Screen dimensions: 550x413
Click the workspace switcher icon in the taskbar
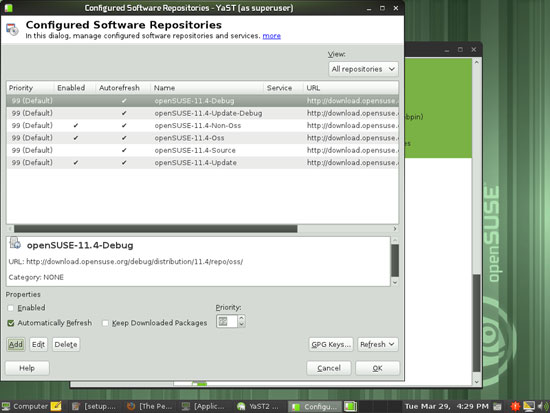pyautogui.click(x=350, y=406)
